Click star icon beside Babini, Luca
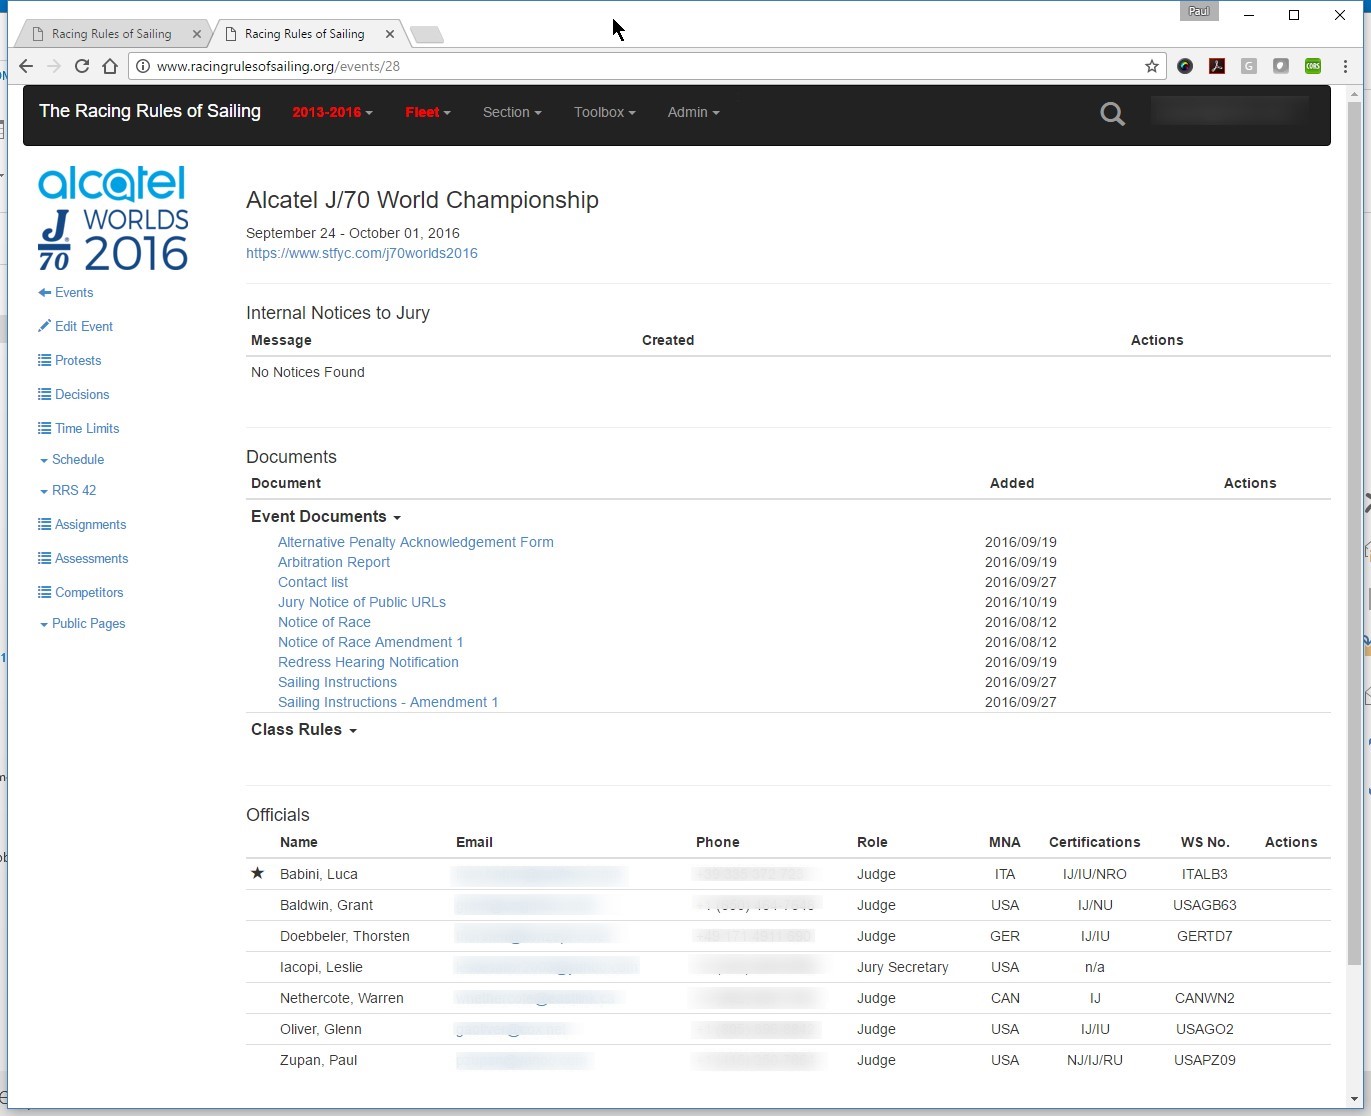 pos(257,873)
